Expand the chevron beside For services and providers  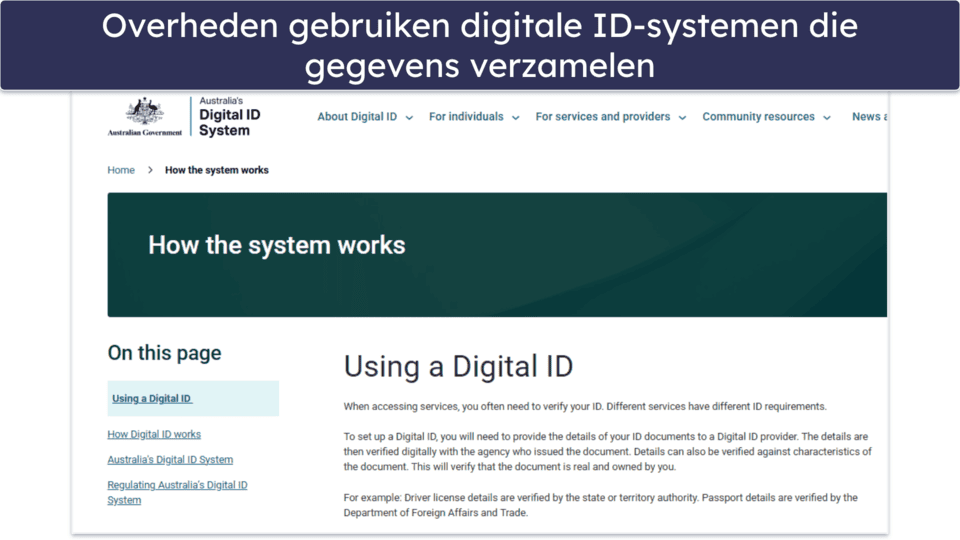pos(682,118)
